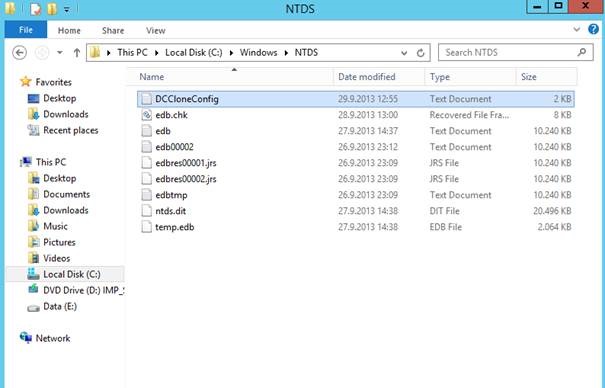The height and width of the screenshot is (388, 605).
Task: Go up one folder level
Action: tap(77, 52)
